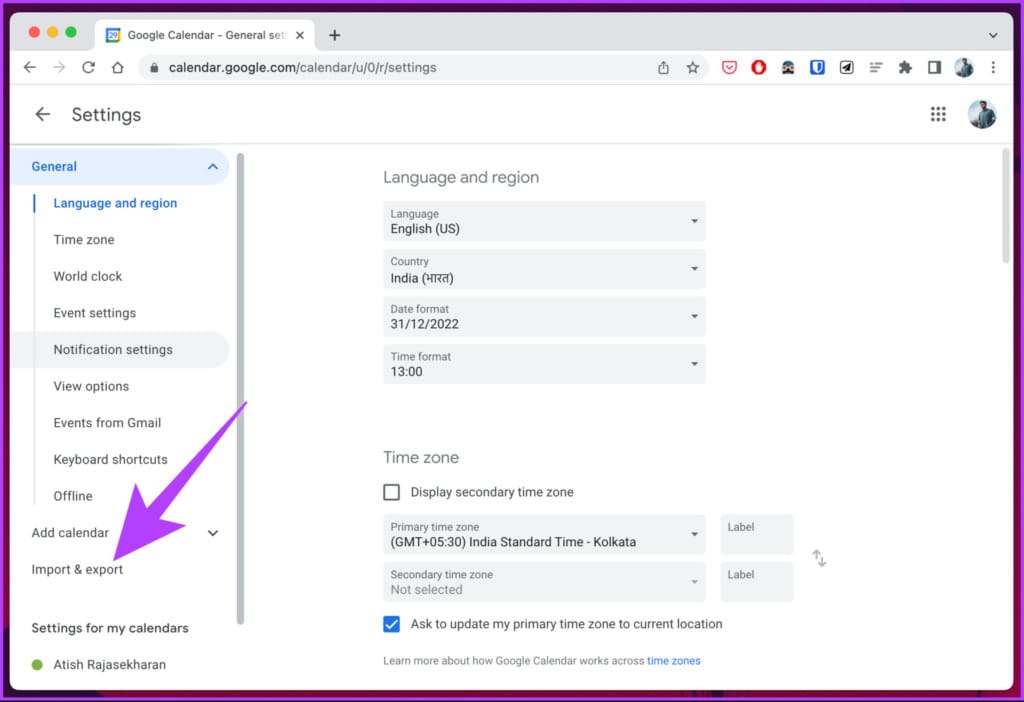Click the primary time zone Label field
Image resolution: width=1024 pixels, height=702 pixels.
[x=756, y=534]
